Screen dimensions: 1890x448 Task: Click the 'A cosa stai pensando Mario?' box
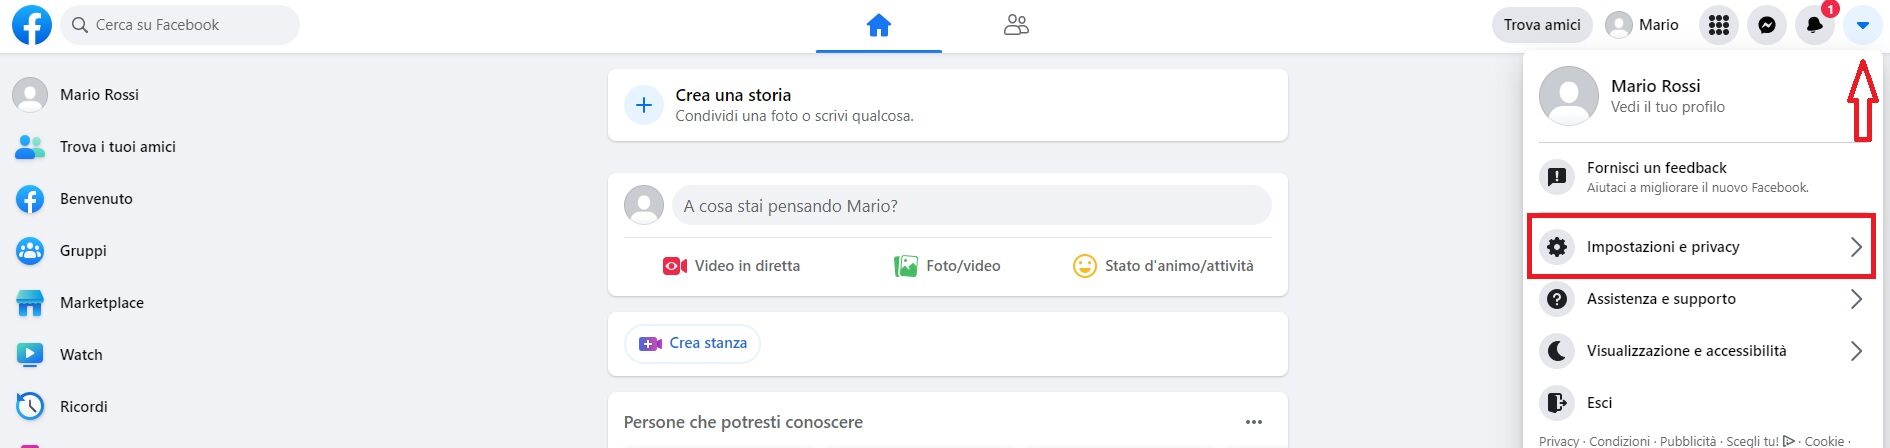(x=970, y=206)
